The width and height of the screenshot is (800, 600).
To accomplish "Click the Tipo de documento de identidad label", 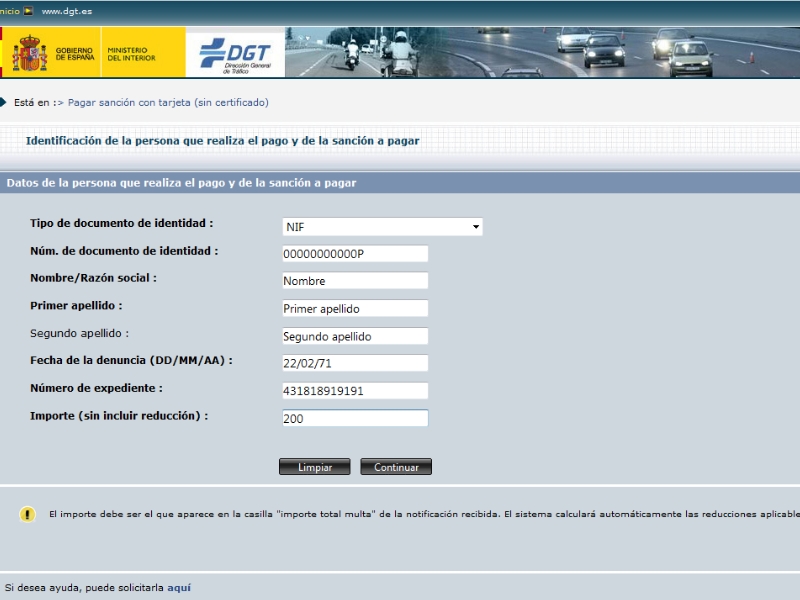I will [121, 223].
